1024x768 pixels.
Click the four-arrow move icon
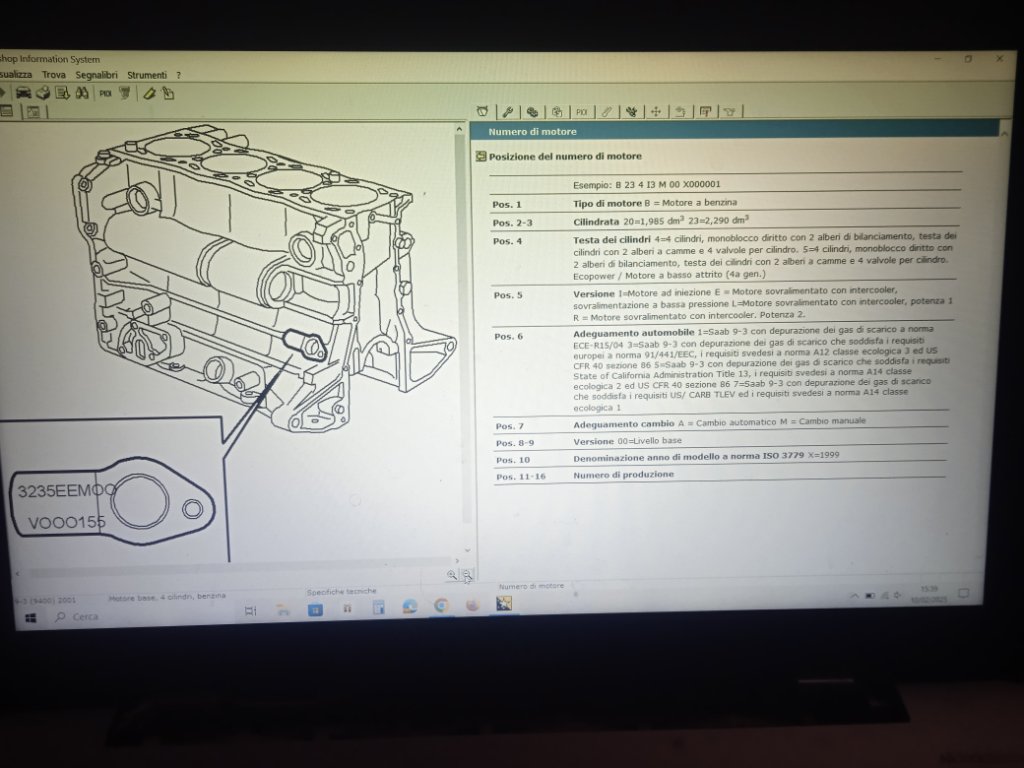(656, 112)
